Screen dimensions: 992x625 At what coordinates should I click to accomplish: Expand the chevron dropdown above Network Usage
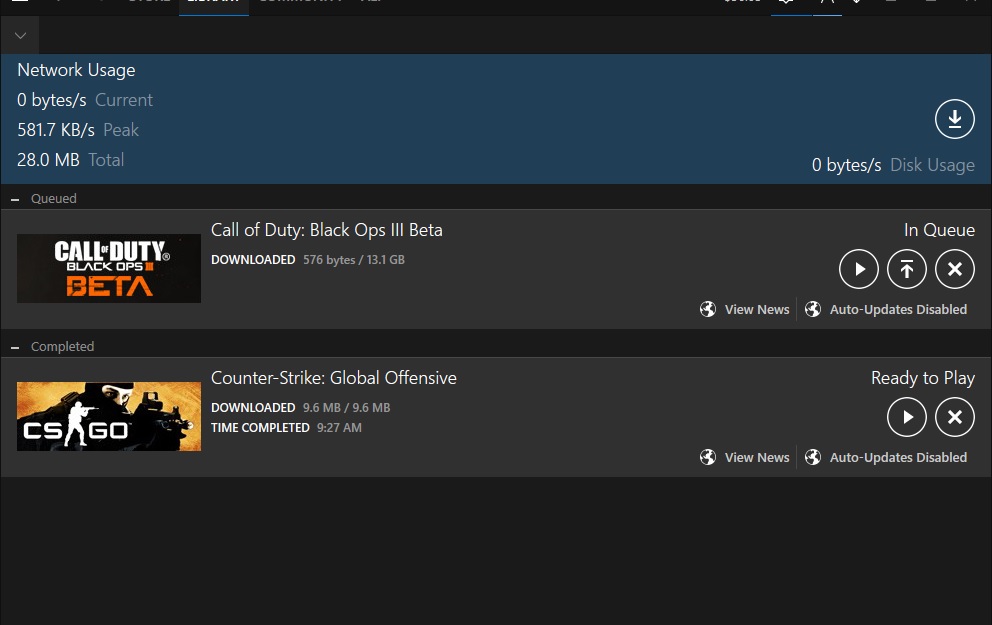click(x=20, y=37)
